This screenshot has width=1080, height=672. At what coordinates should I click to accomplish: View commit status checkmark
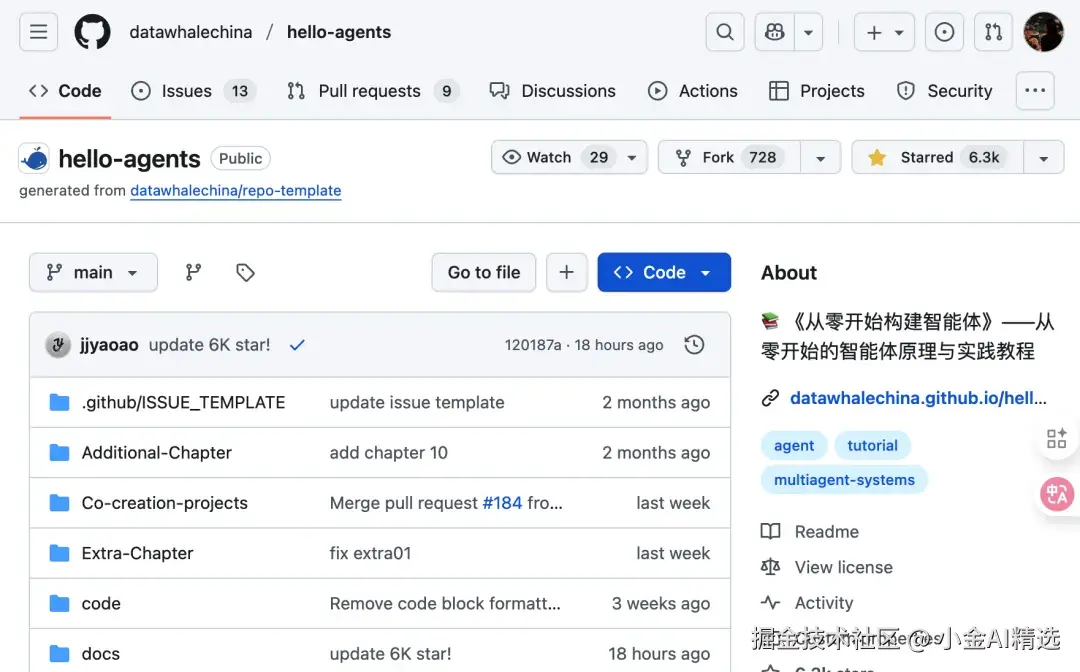pos(297,345)
